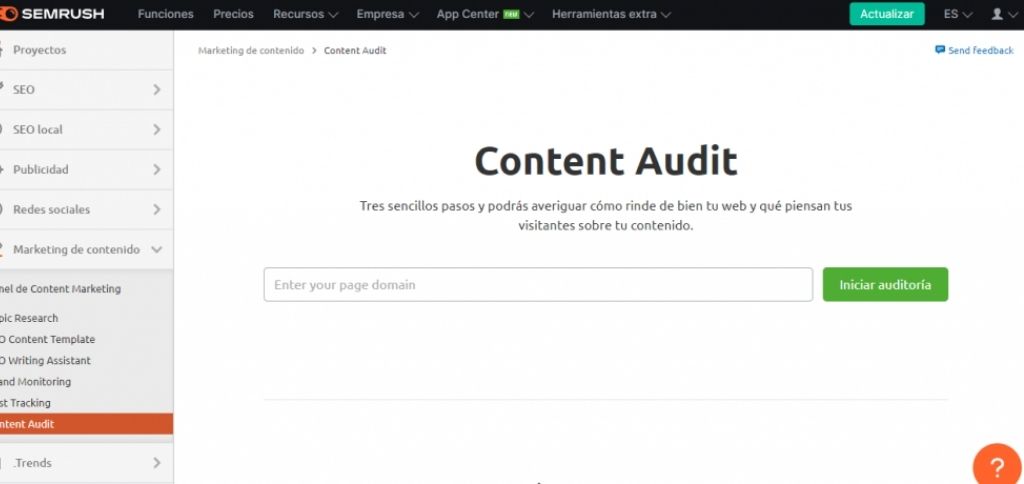The width and height of the screenshot is (1024, 484).
Task: Open Topic Research tool link
Action: [x=29, y=318]
